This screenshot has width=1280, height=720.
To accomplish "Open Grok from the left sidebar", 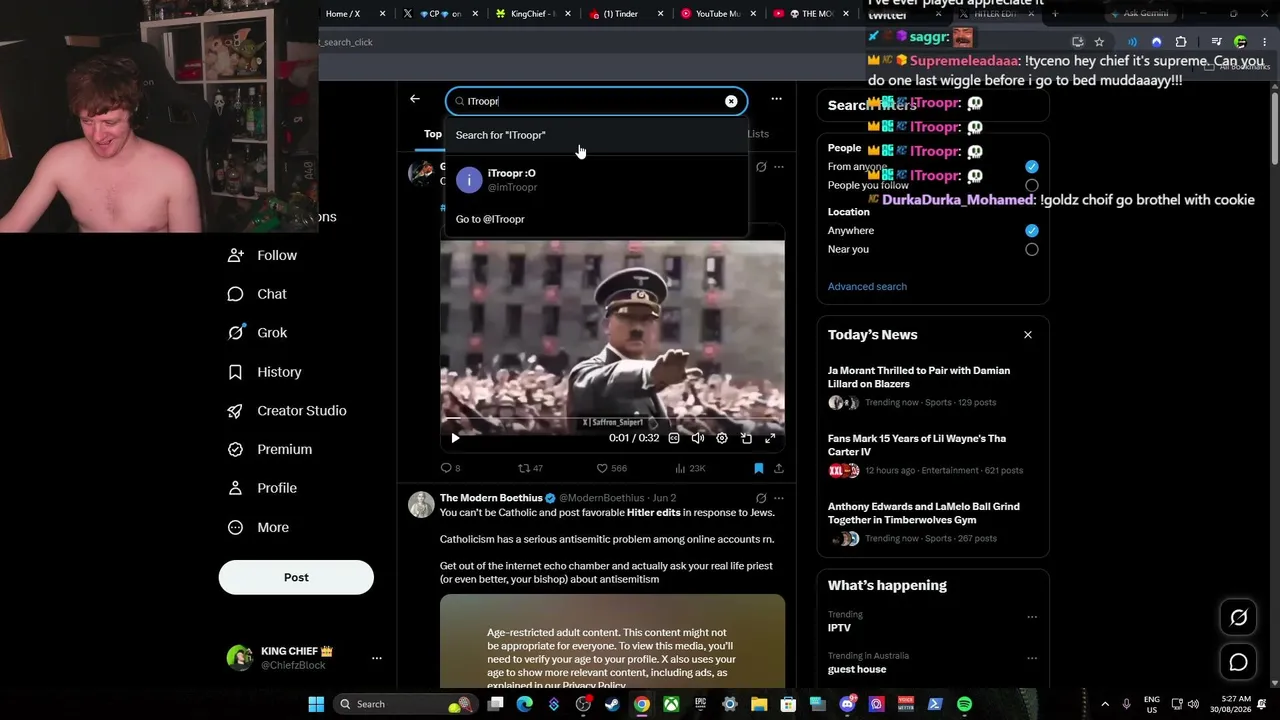I will pyautogui.click(x=257, y=333).
